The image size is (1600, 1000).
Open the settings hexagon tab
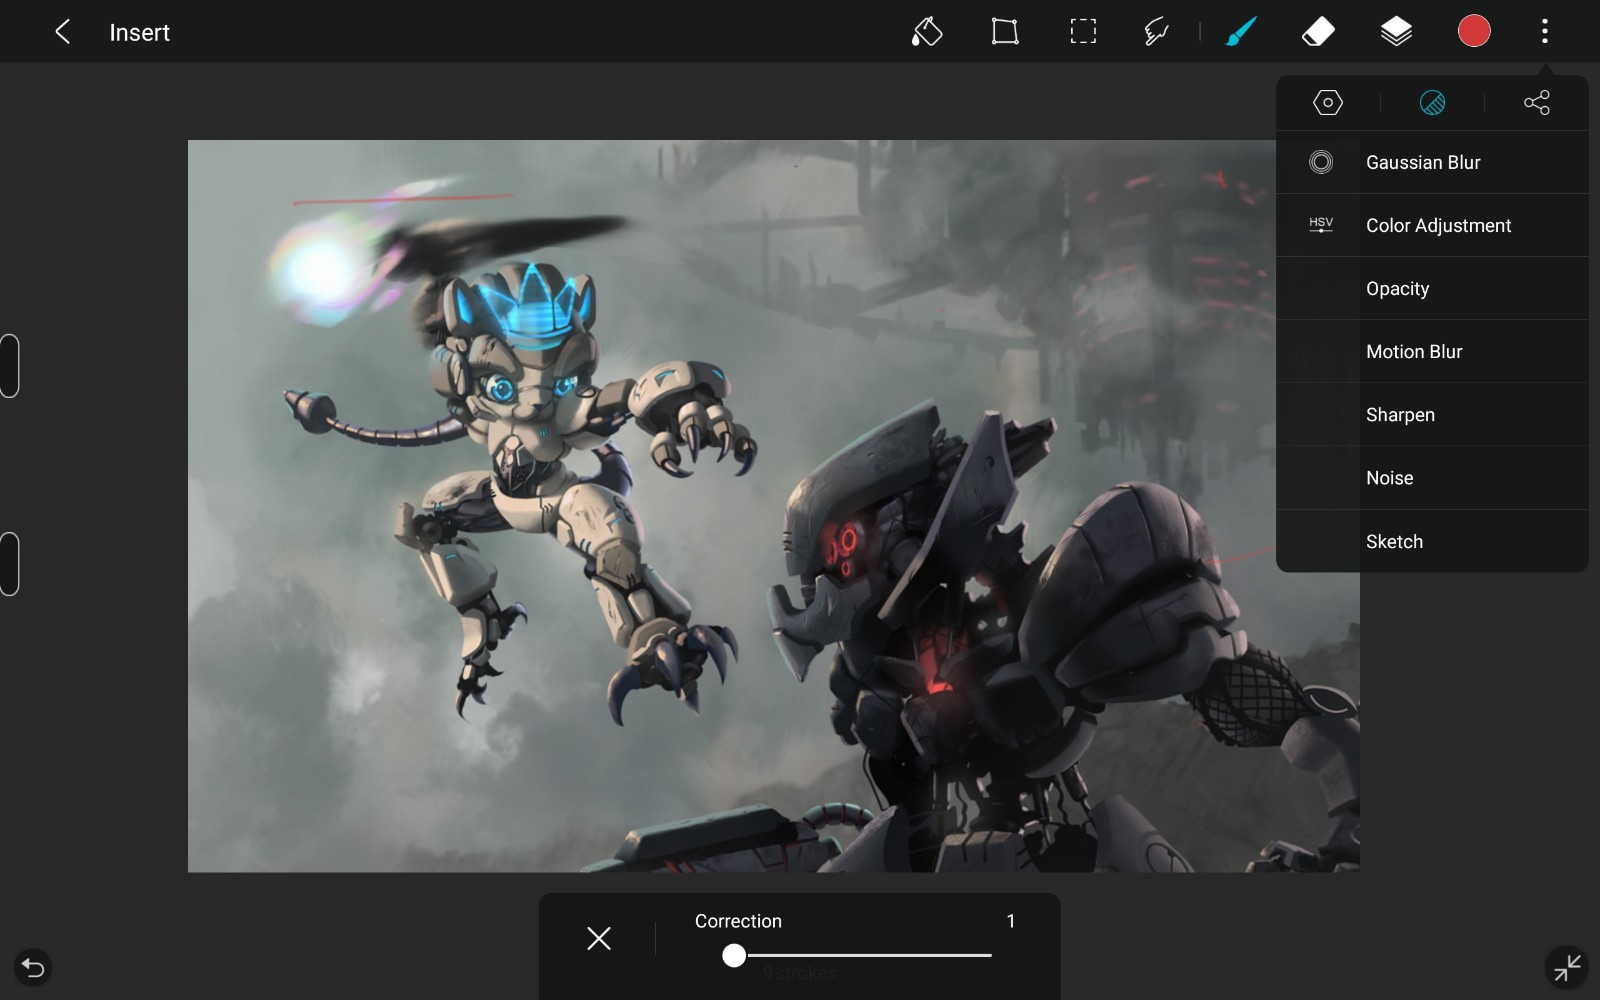point(1327,103)
